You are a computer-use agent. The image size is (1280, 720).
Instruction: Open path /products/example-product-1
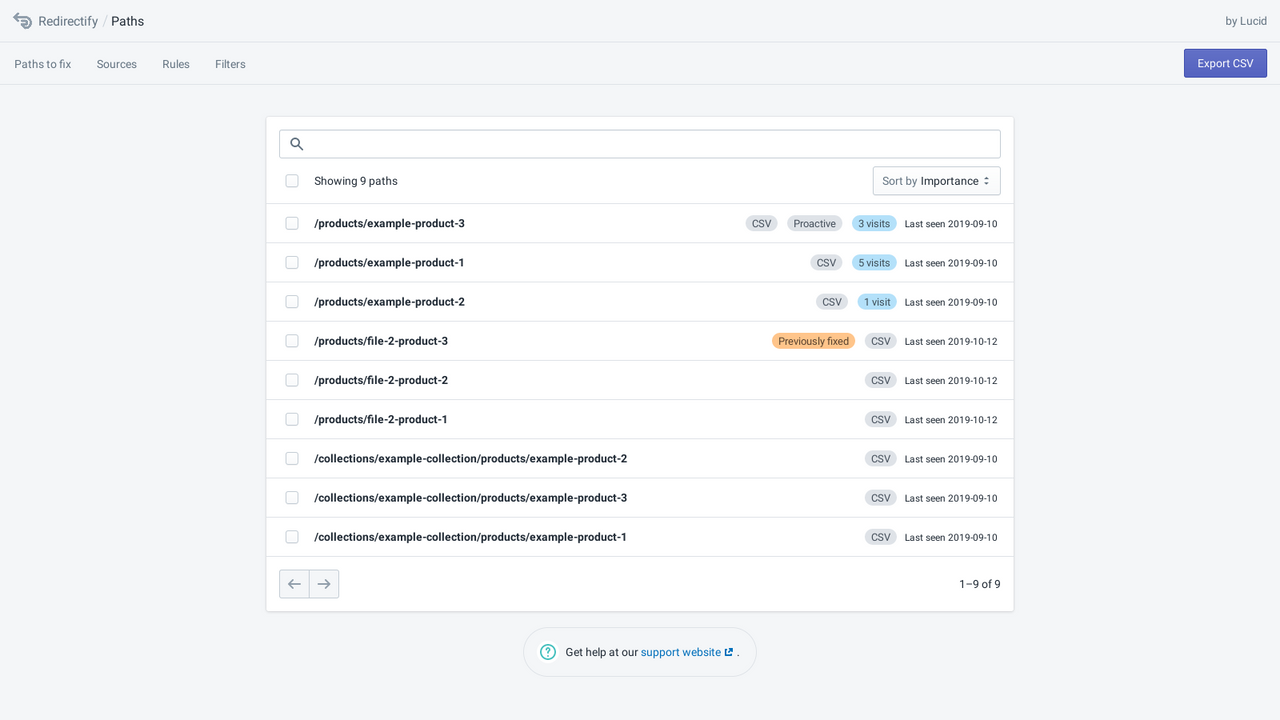[x=389, y=262]
